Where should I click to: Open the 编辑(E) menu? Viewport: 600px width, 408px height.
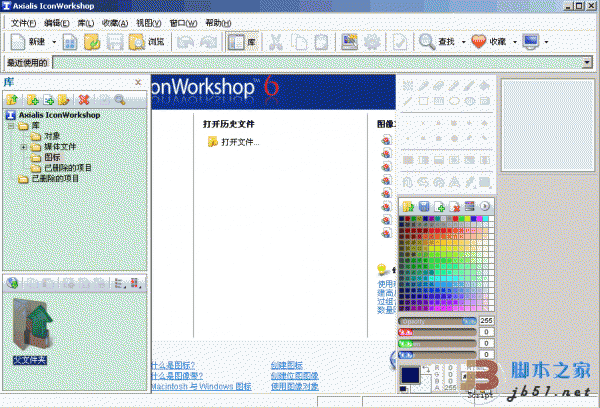[x=57, y=23]
